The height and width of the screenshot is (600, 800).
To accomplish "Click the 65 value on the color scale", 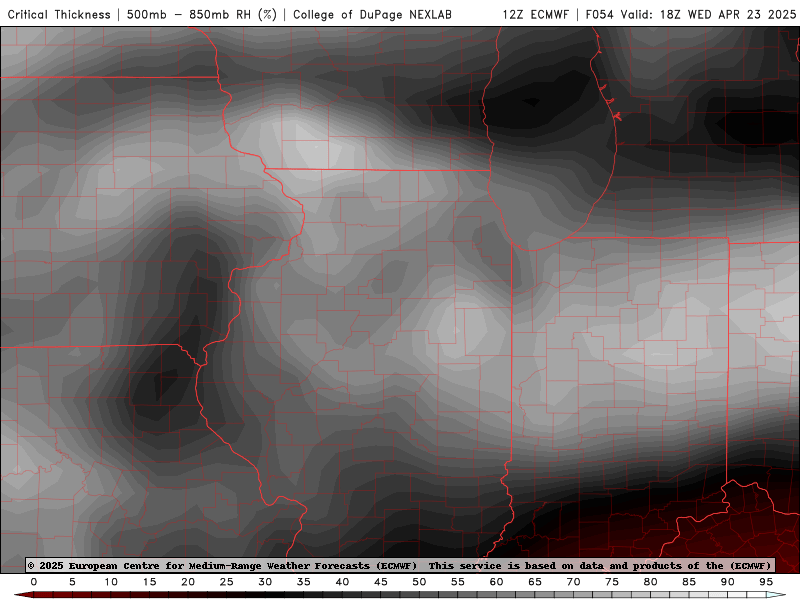I will 535,582.
